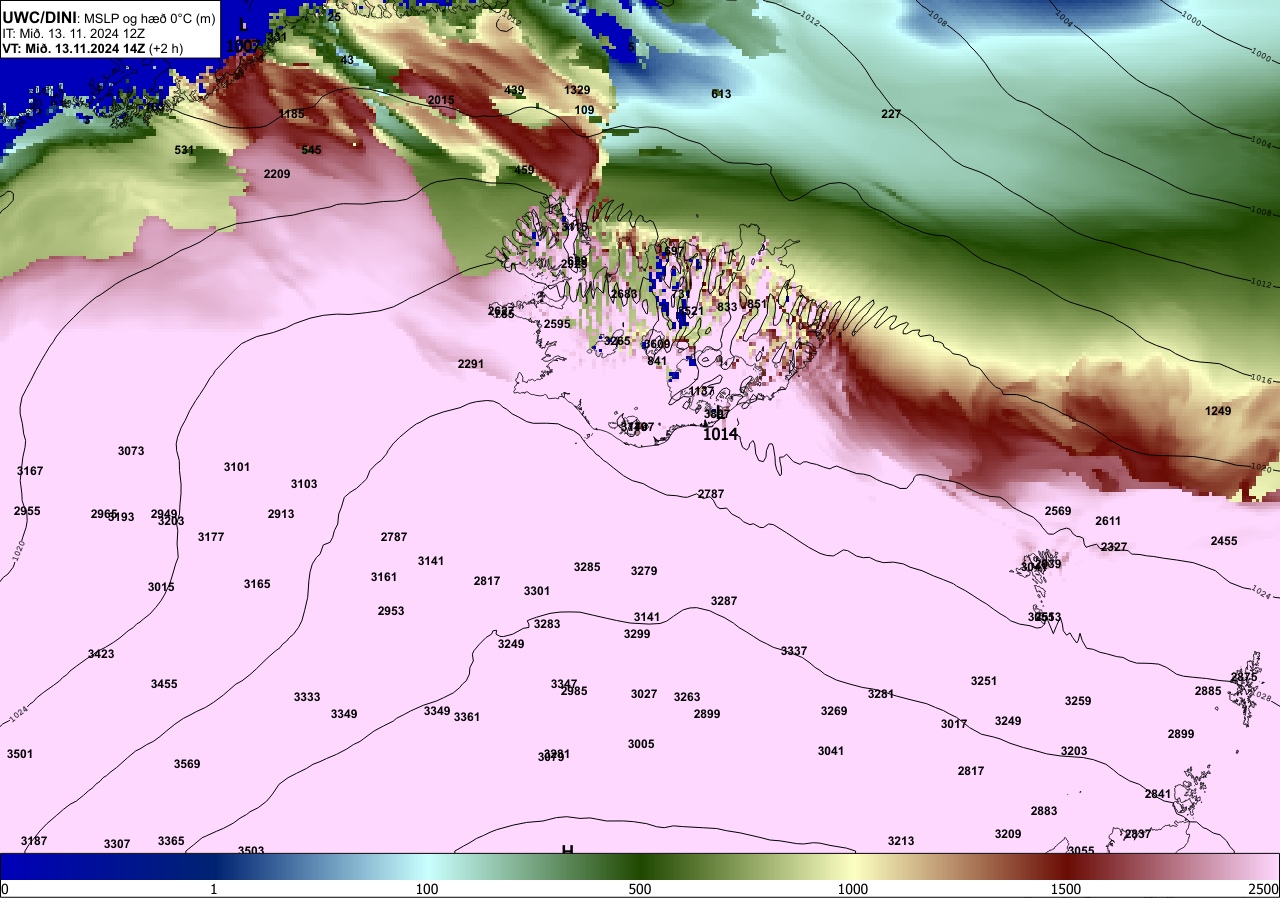Viewport: 1280px width, 898px height.
Task: Click the map value 3287
Action: tap(724, 601)
